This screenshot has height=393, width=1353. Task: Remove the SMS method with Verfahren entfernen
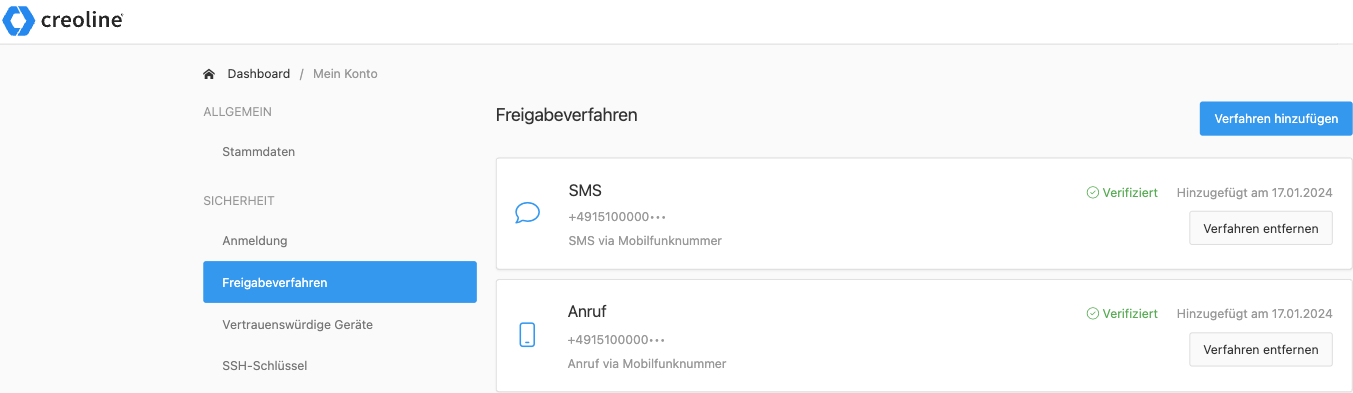pos(1261,228)
